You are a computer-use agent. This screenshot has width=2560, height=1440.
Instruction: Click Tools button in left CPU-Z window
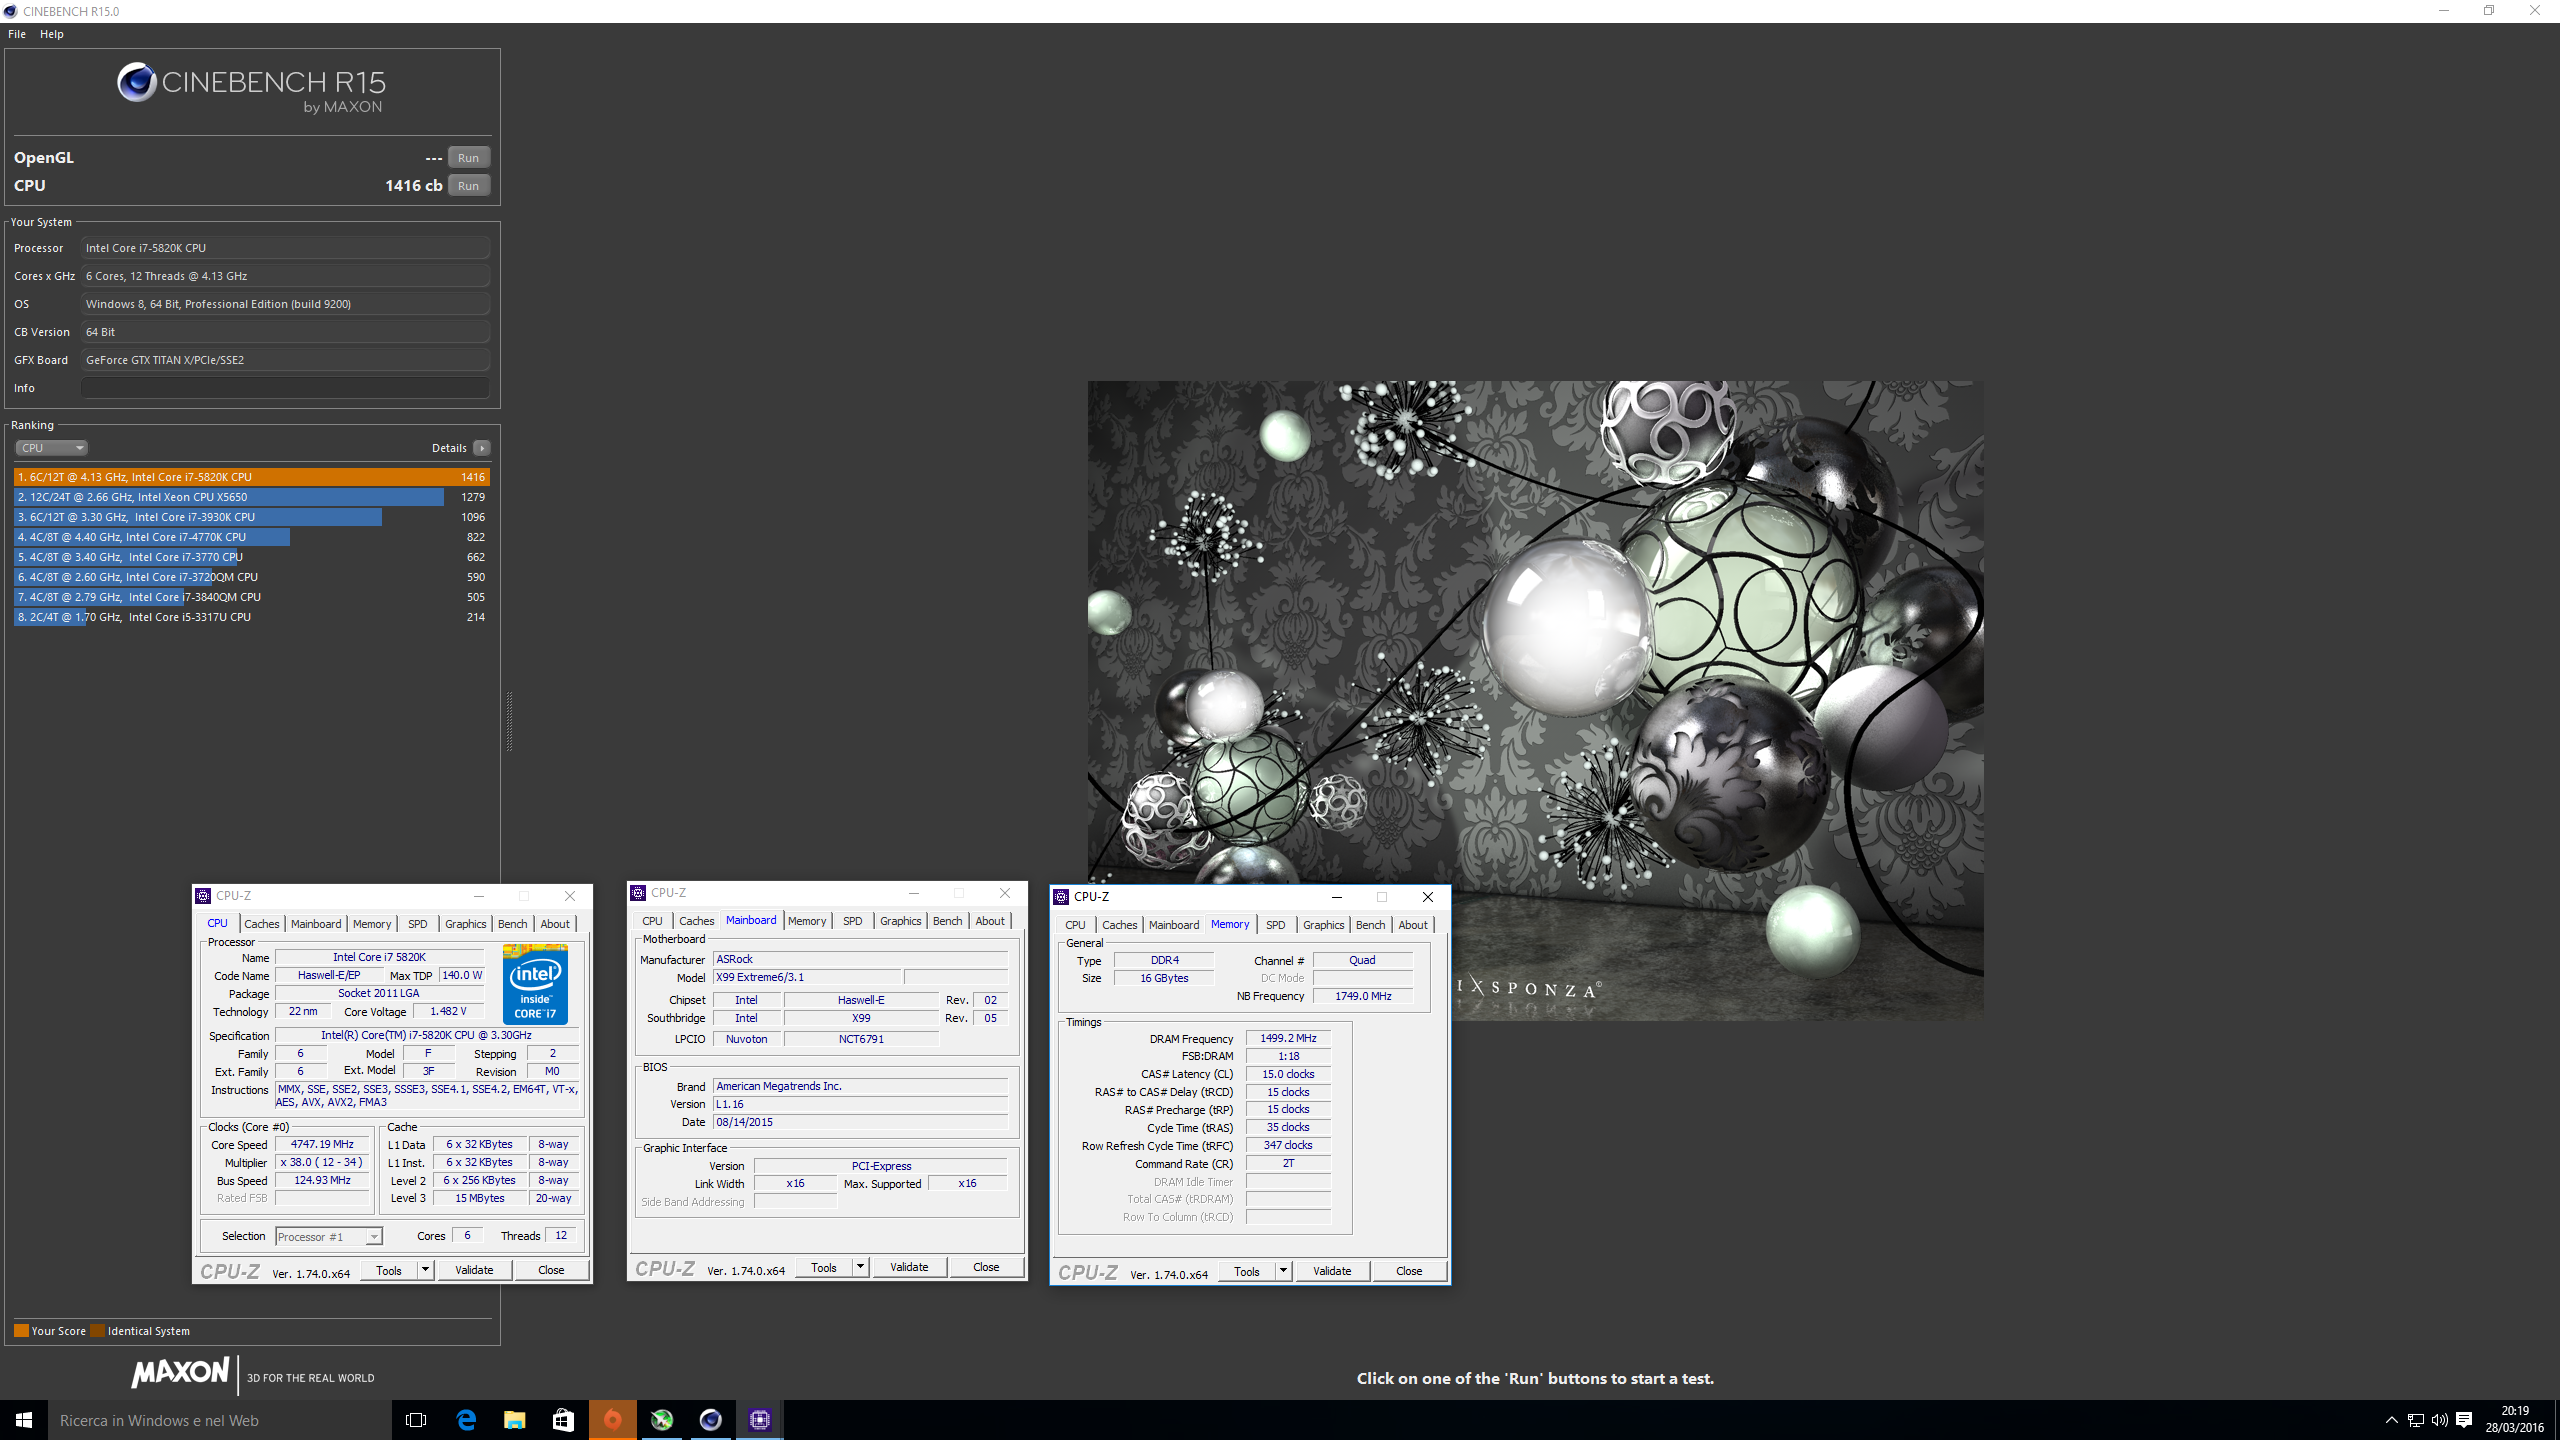pyautogui.click(x=389, y=1270)
